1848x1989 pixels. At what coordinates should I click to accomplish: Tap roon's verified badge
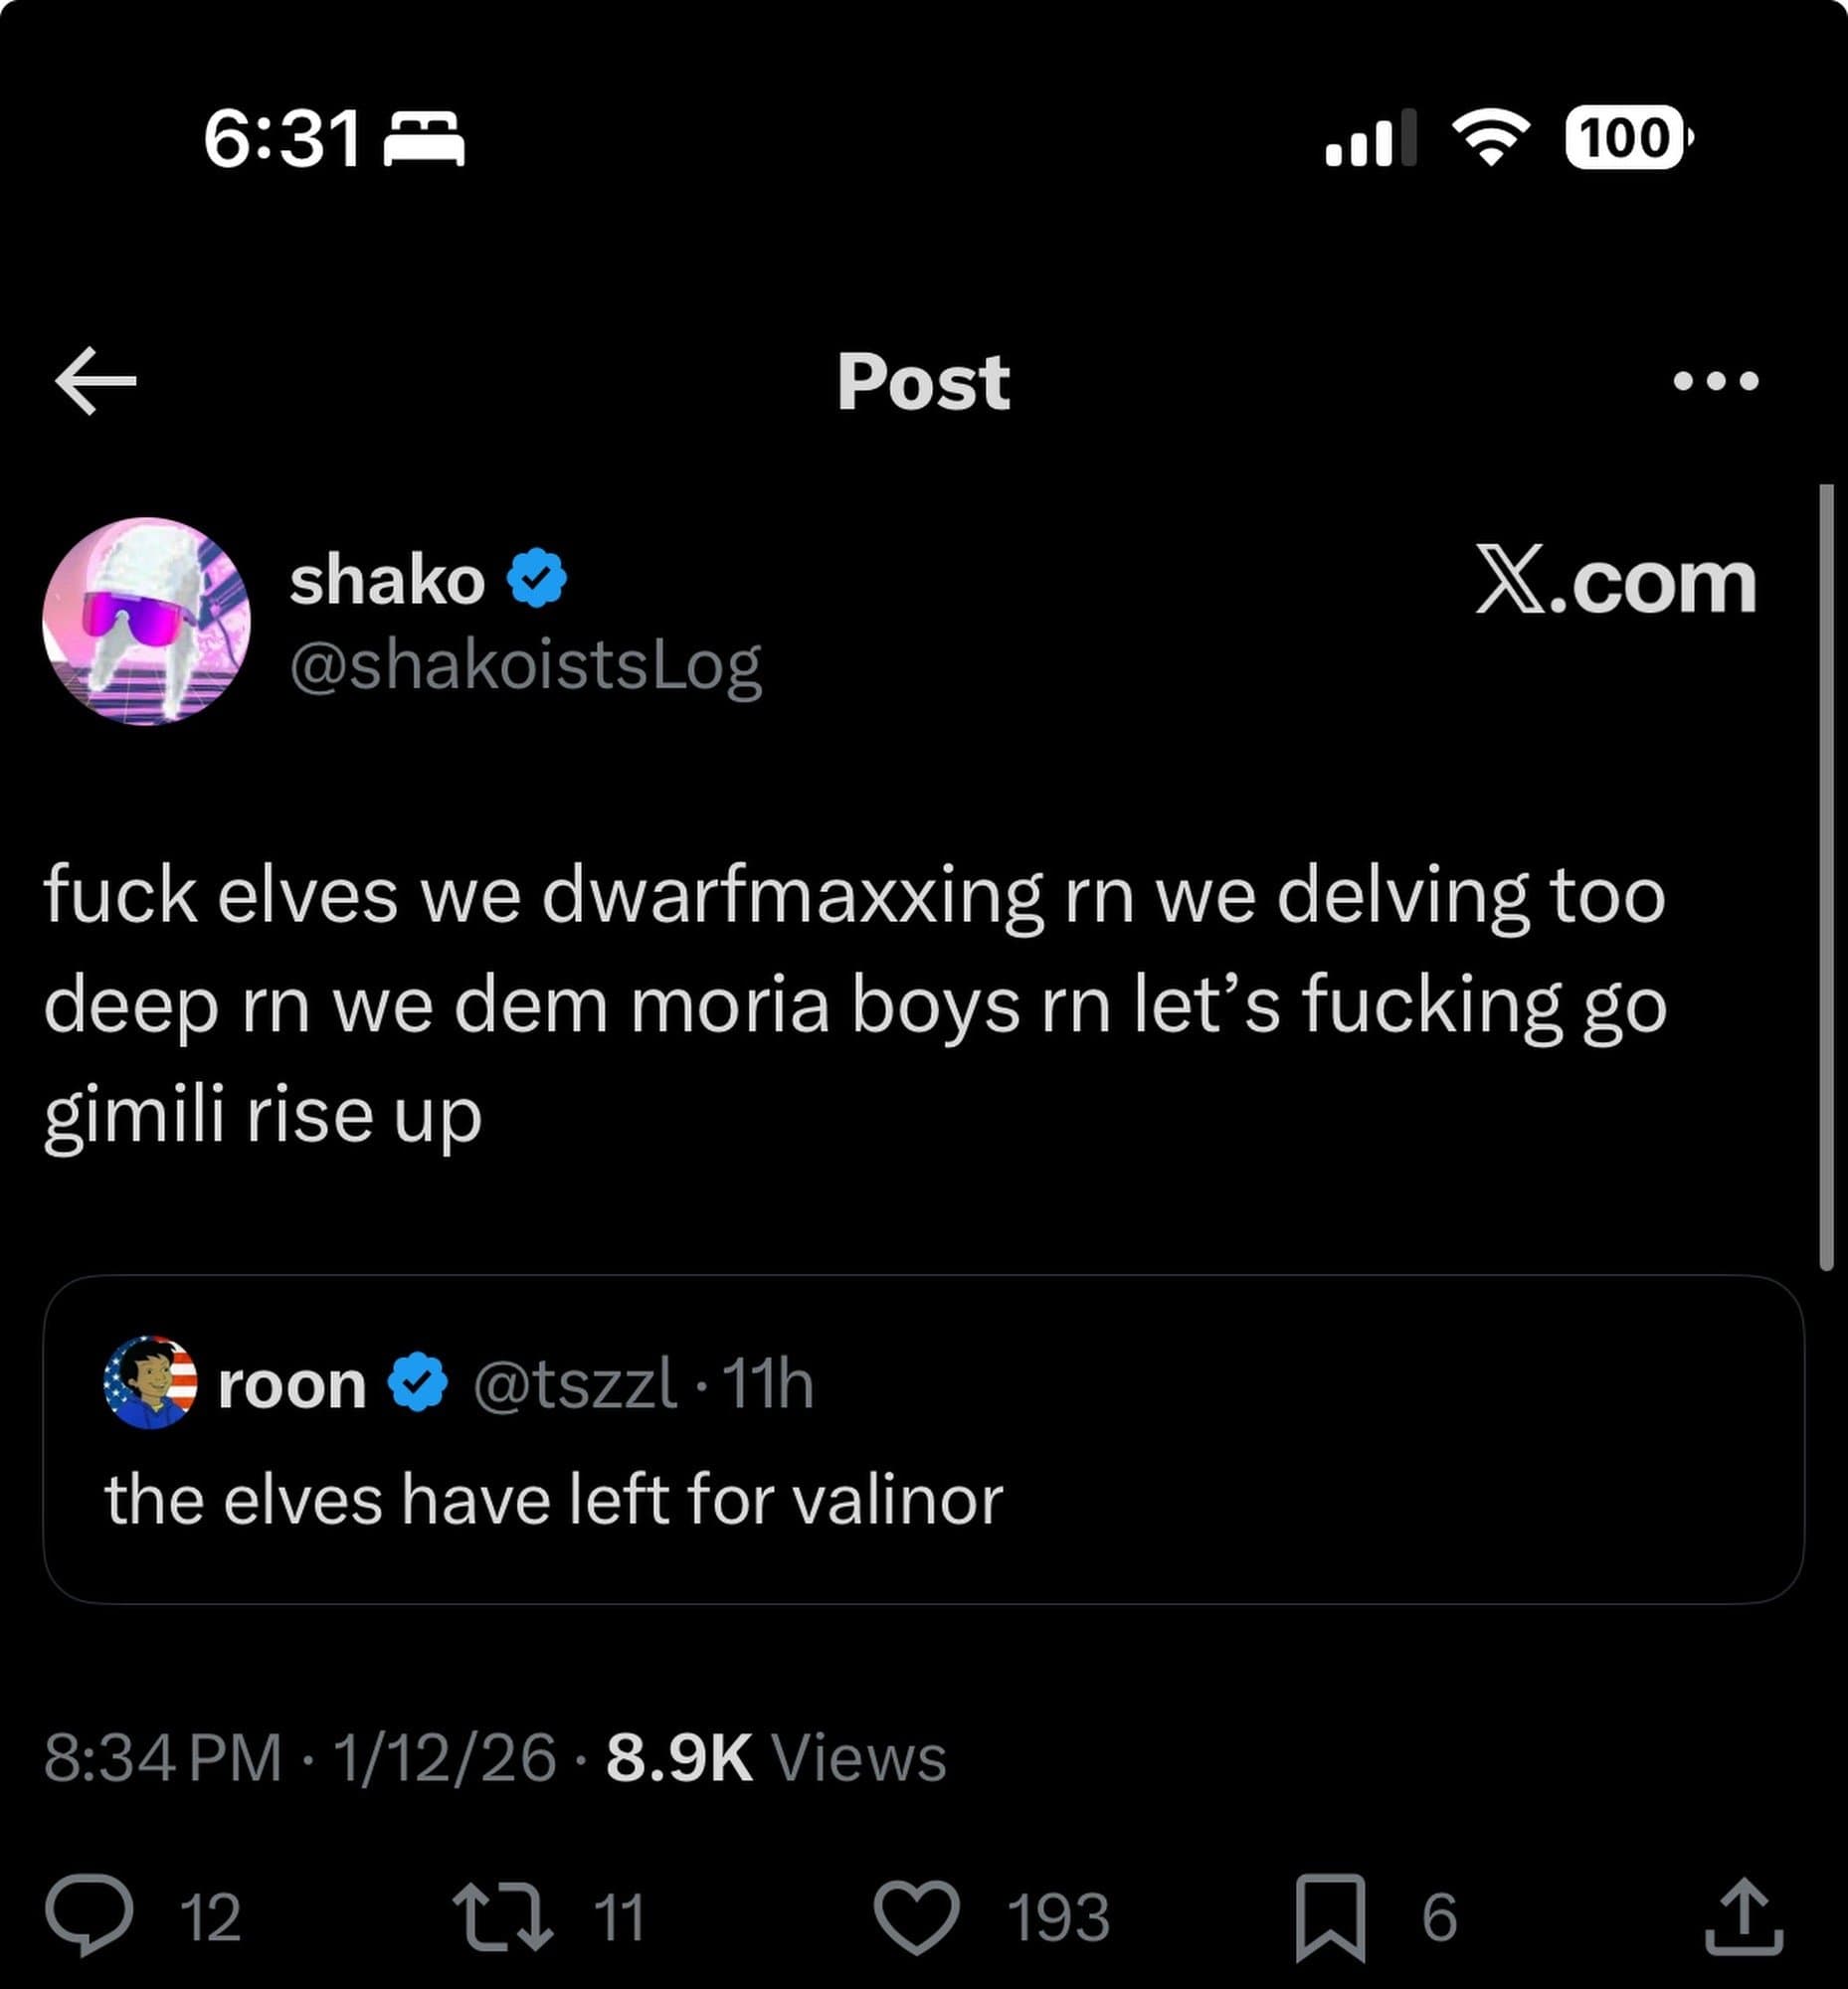tap(417, 1383)
